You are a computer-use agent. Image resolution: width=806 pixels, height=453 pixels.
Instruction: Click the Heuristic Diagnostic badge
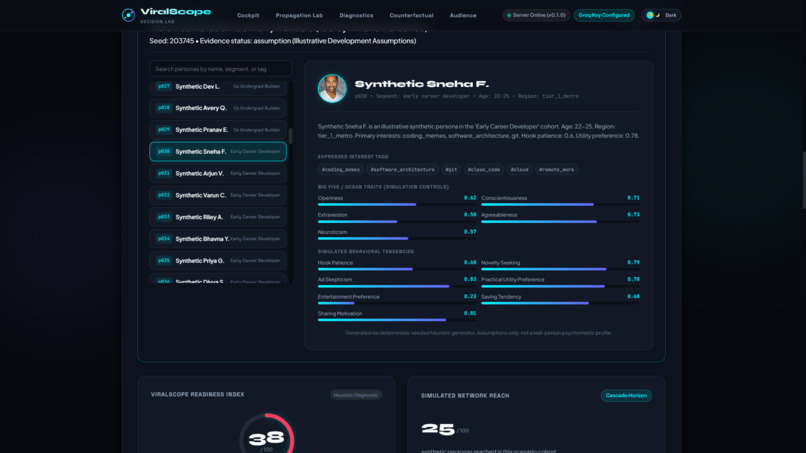355,395
